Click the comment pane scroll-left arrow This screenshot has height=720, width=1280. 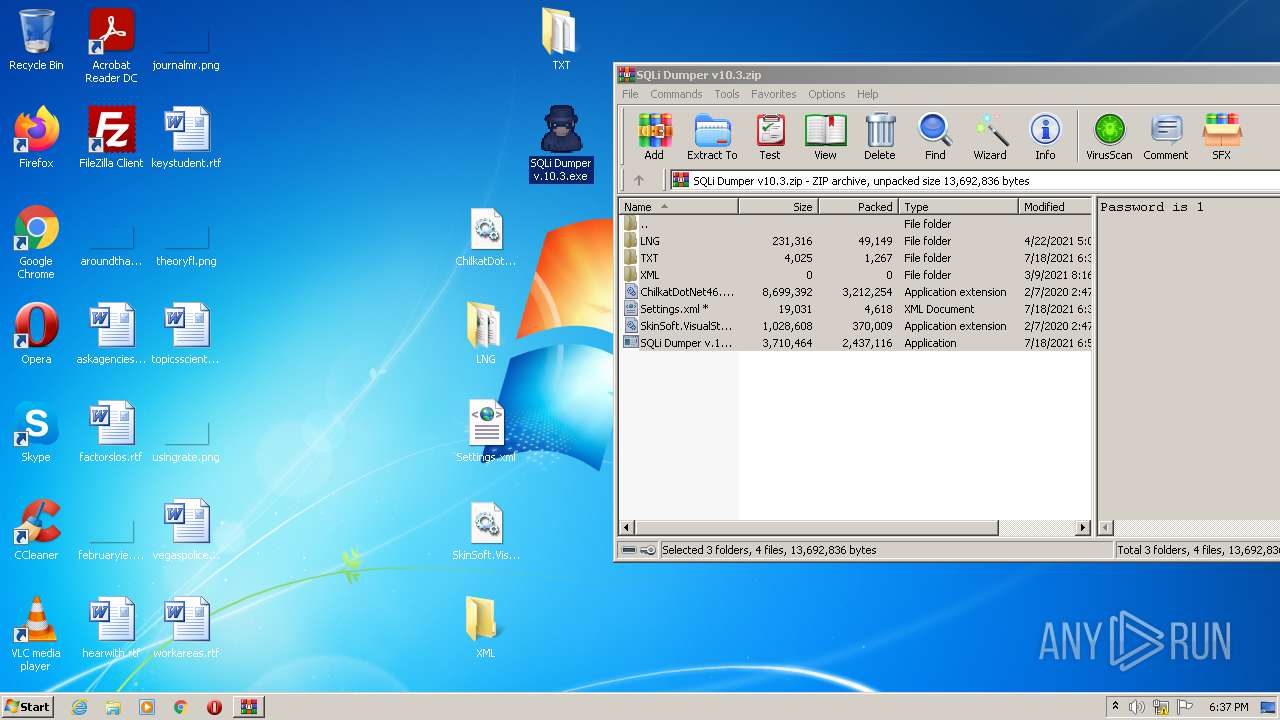click(1106, 528)
